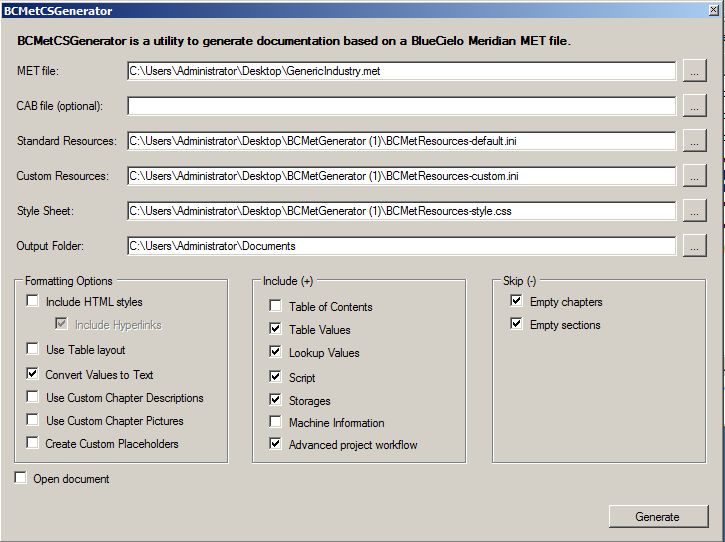Browse for Custom Resources file

click(694, 176)
